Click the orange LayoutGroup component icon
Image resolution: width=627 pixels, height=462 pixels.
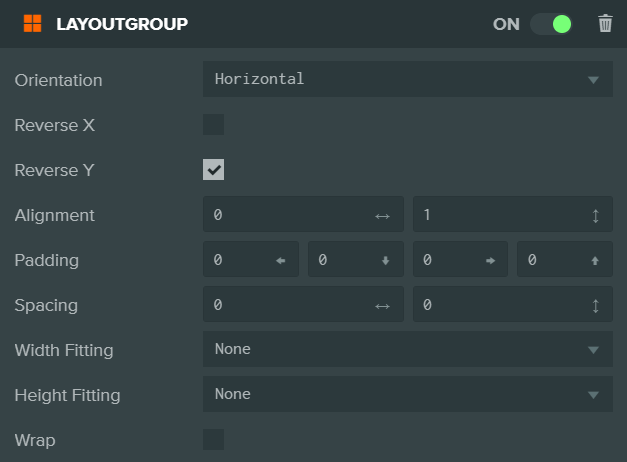click(33, 24)
